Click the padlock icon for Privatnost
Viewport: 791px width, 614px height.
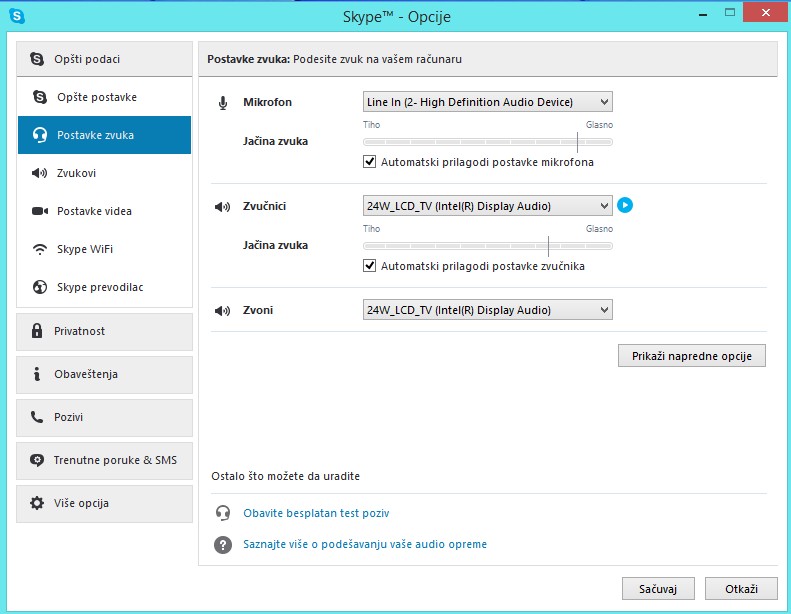tap(37, 331)
